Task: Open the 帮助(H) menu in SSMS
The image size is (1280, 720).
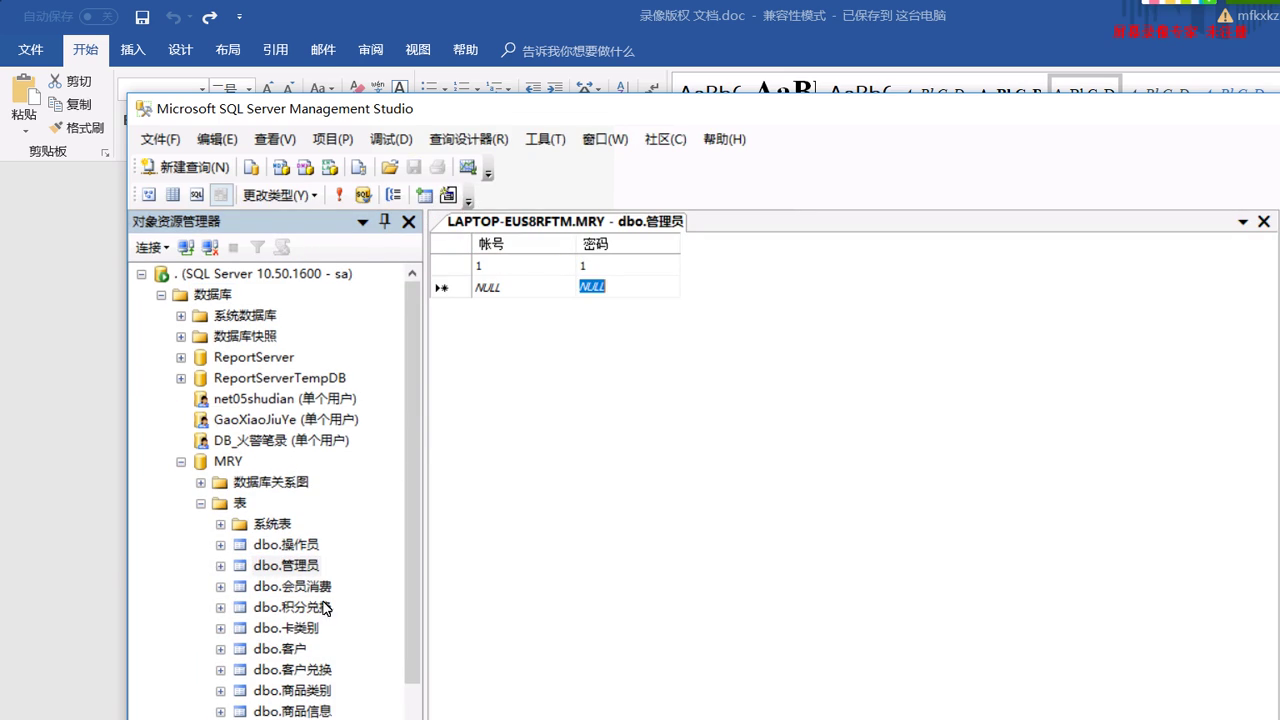Action: [x=724, y=139]
